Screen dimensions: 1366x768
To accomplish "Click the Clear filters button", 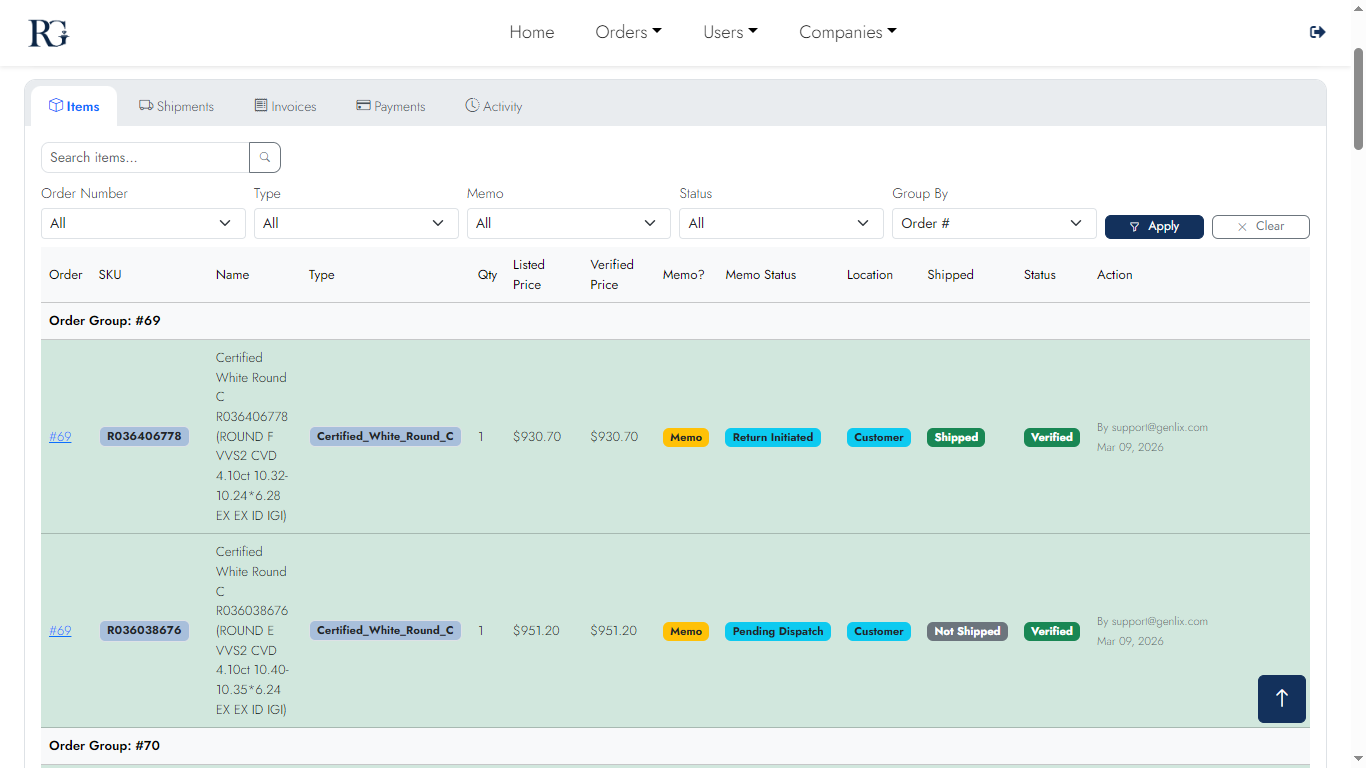I will click(x=1260, y=227).
